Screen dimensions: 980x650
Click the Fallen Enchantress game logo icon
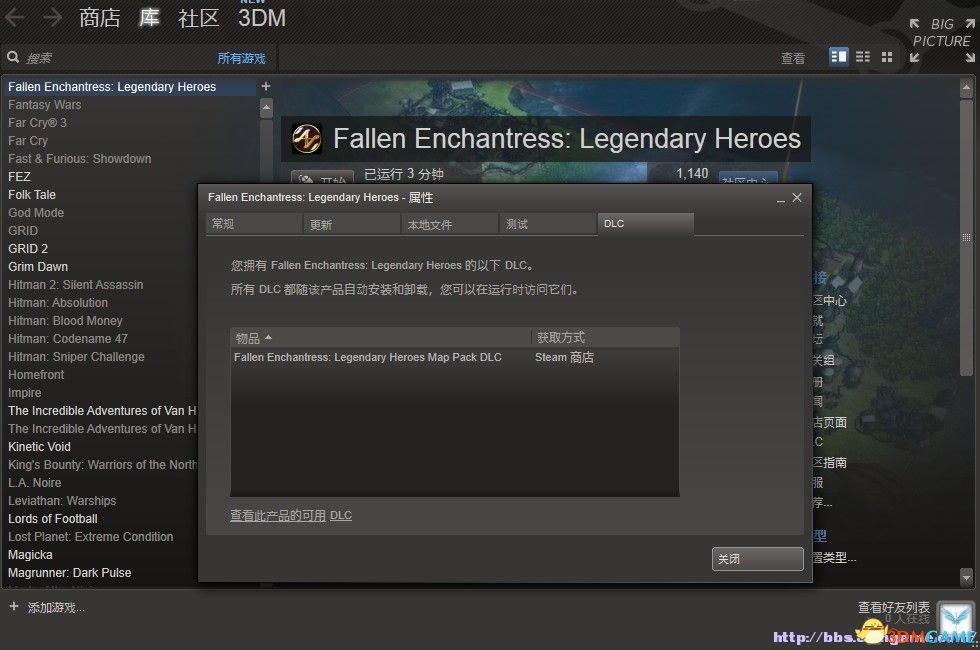click(x=306, y=139)
